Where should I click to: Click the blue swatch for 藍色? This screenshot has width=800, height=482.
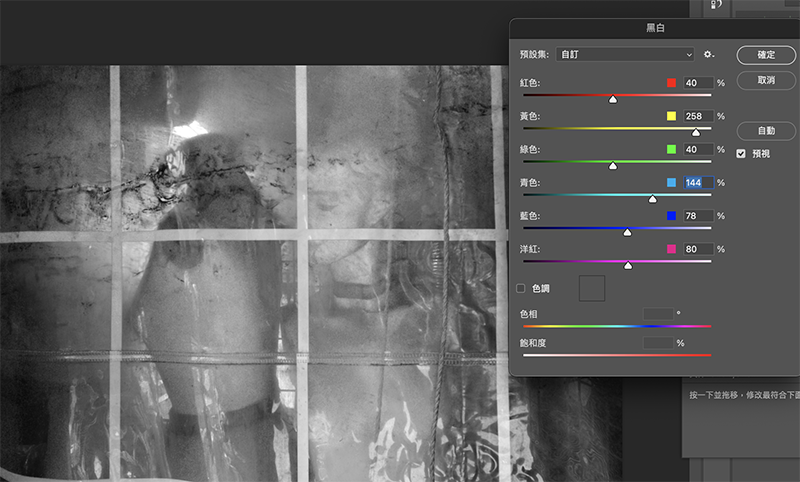672,216
